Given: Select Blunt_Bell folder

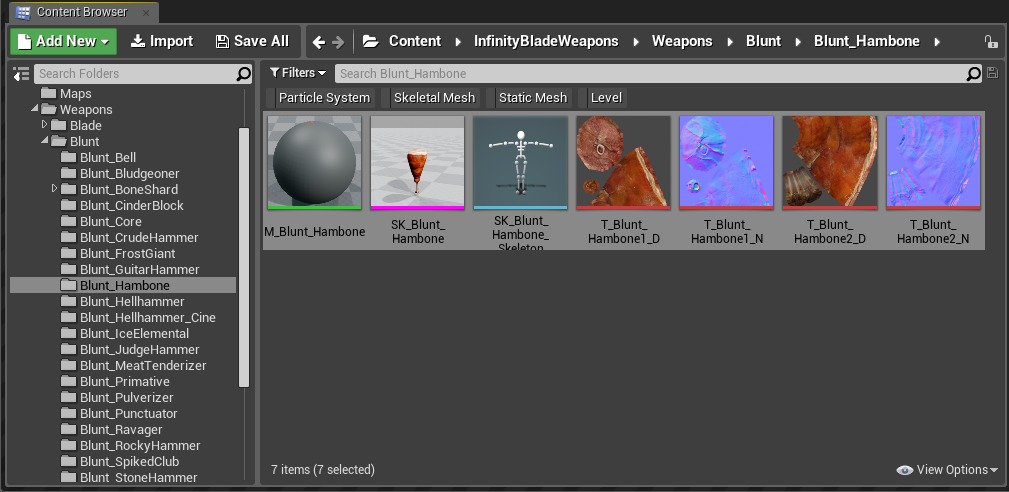Looking at the screenshot, I should [99, 158].
